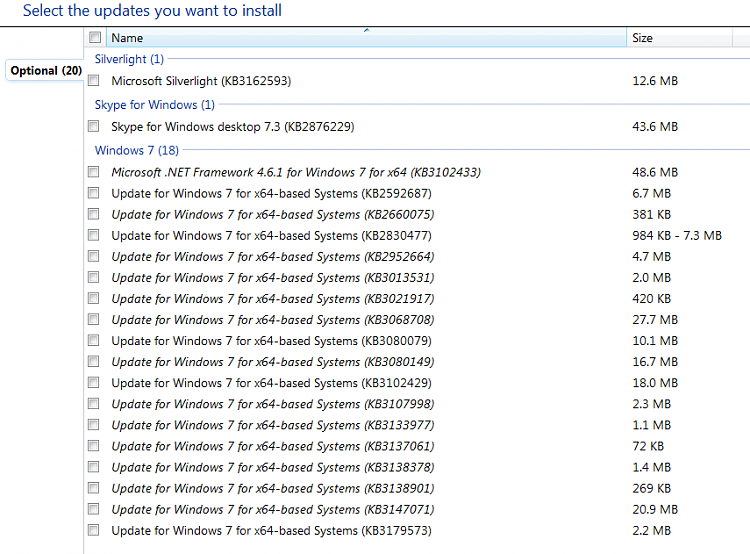Viewport: 750px width, 554px height.
Task: Check Microsoft Silverlight (KB3162593) checkbox
Action: 94,80
